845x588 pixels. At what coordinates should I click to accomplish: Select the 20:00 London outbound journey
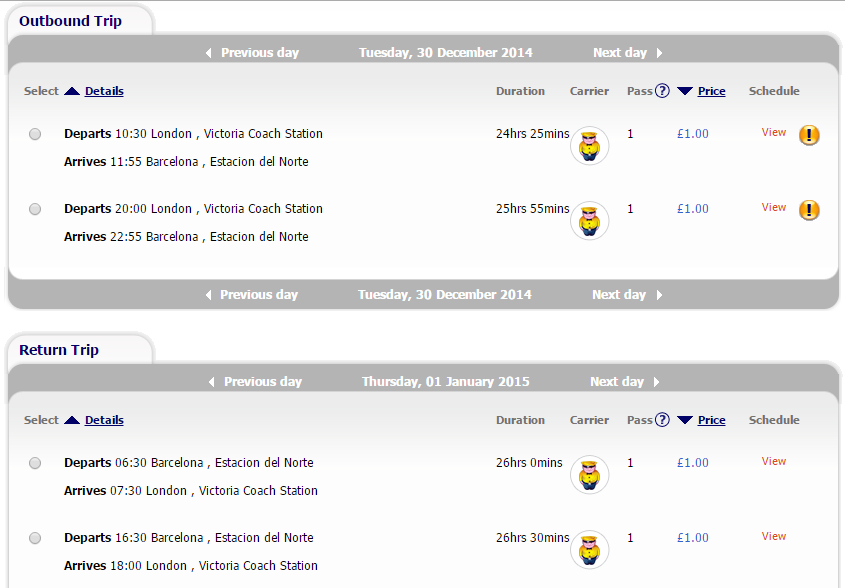click(35, 209)
